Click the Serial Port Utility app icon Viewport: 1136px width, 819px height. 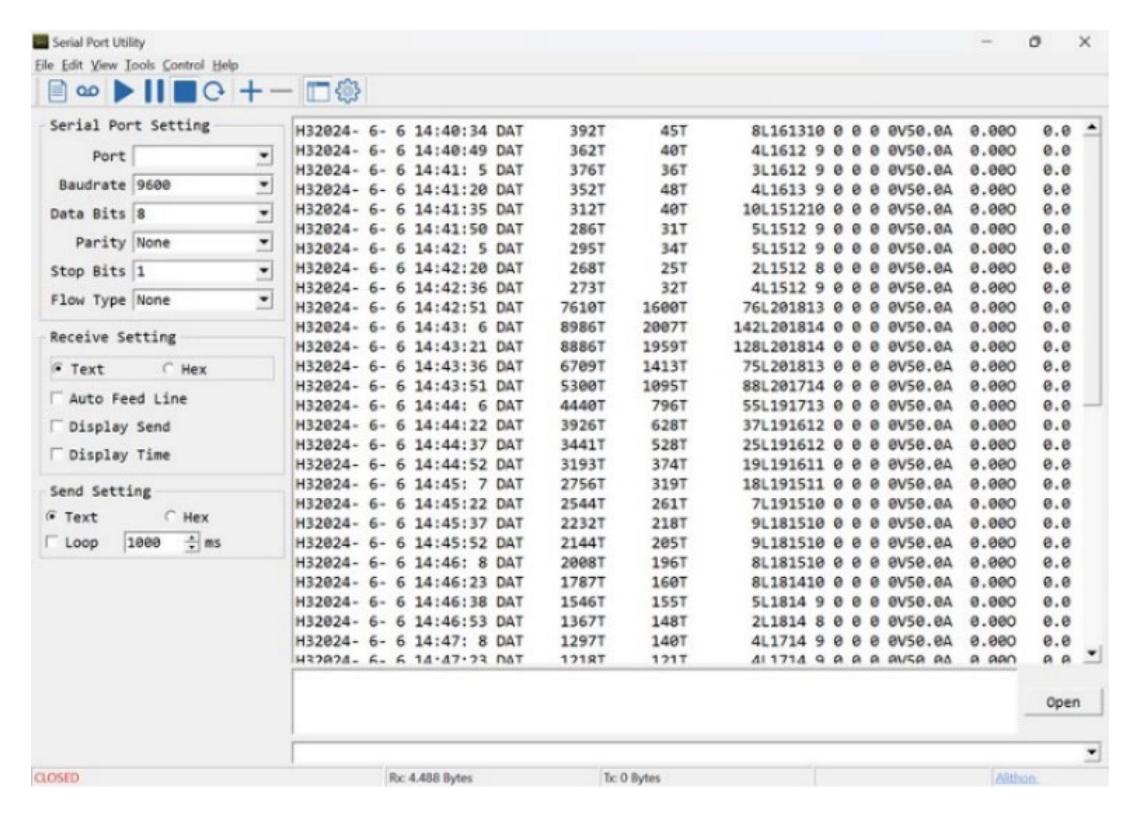(41, 42)
